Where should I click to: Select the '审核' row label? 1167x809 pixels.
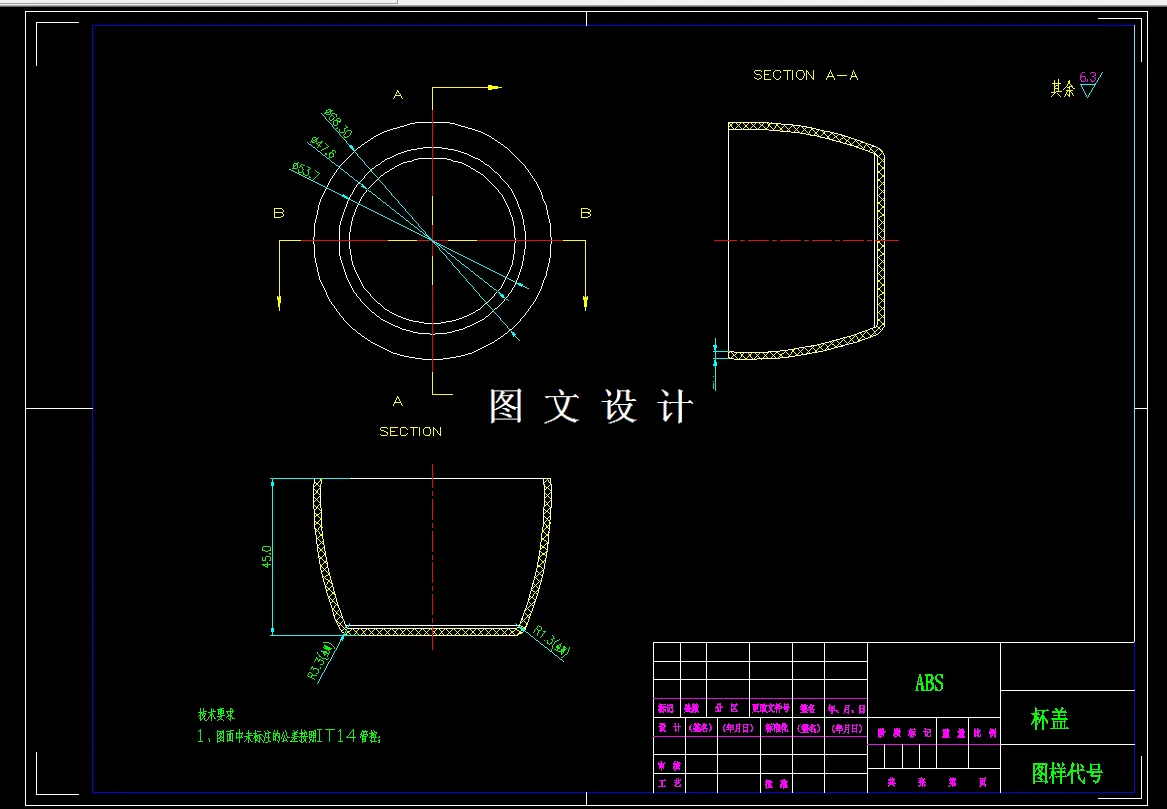tap(669, 765)
